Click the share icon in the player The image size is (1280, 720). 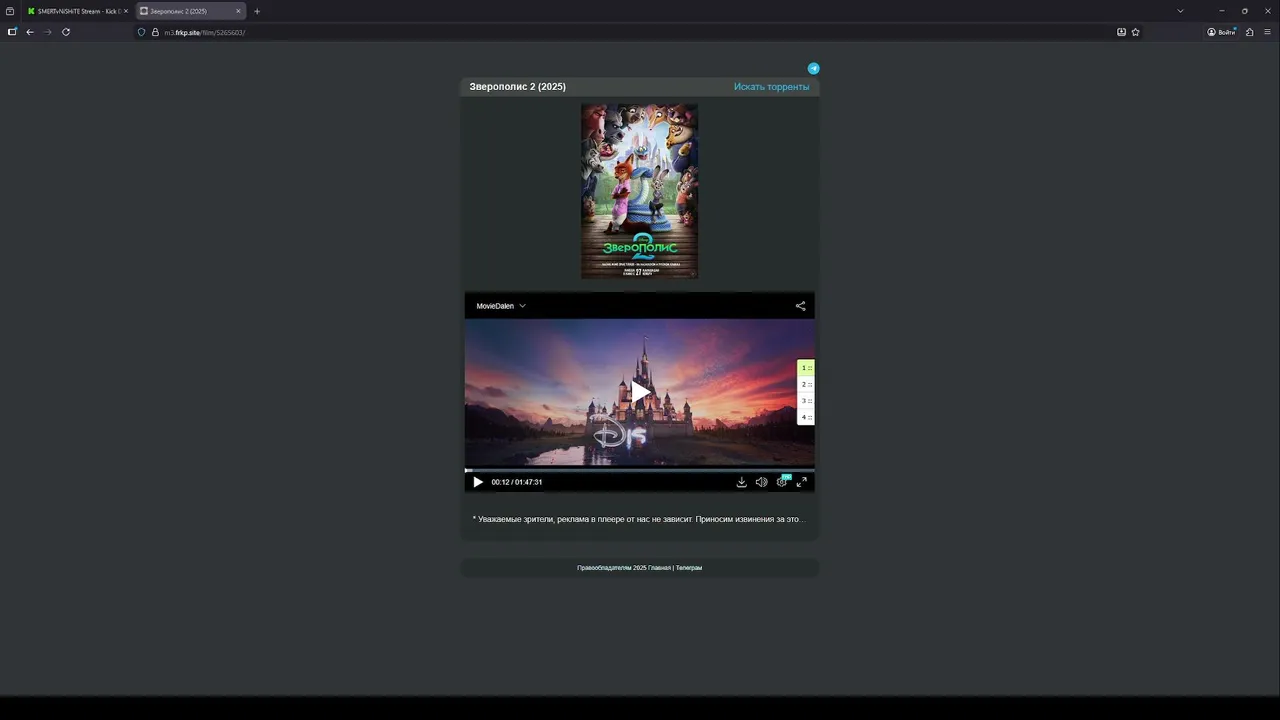tap(800, 306)
